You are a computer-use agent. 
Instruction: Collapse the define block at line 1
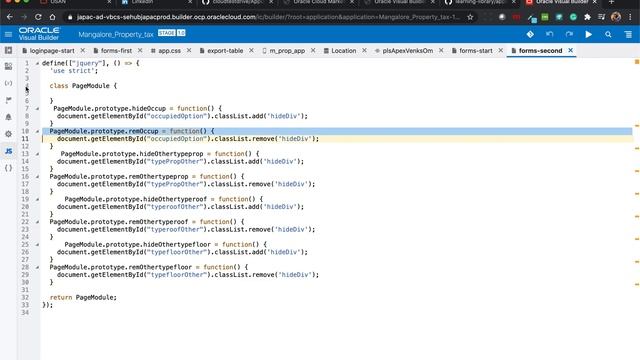(37, 63)
